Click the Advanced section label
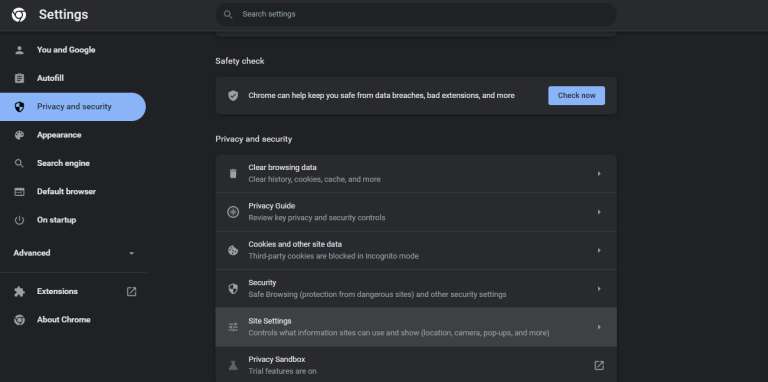Viewport: 768px width, 382px height. pyautogui.click(x=32, y=253)
